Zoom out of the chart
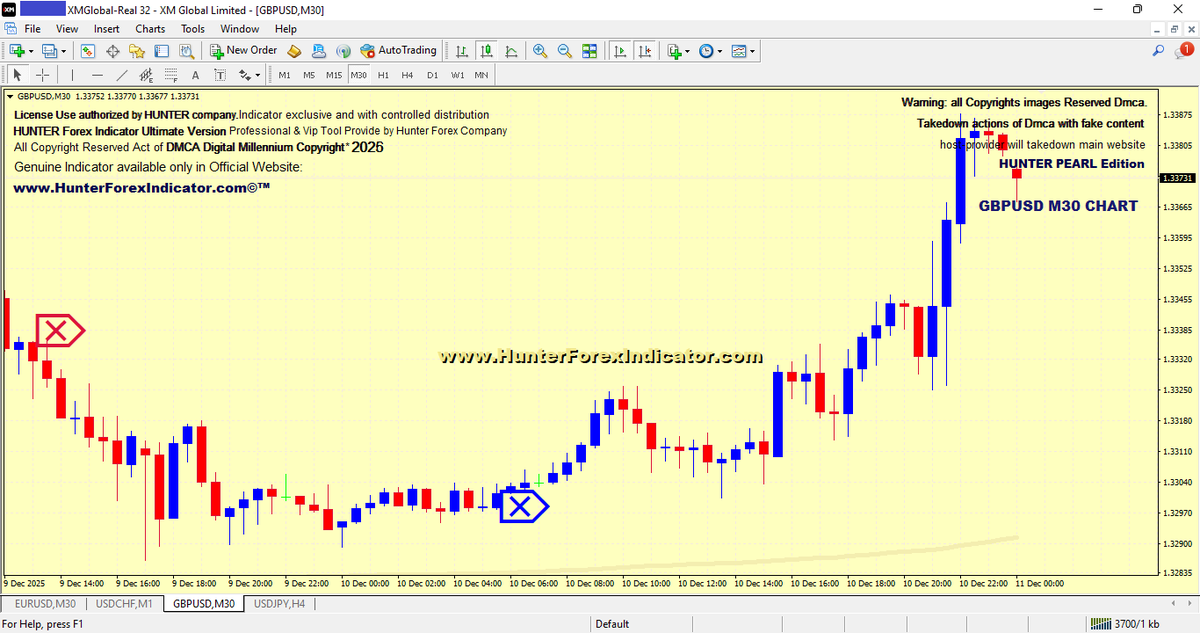This screenshot has width=1200, height=633. [565, 51]
